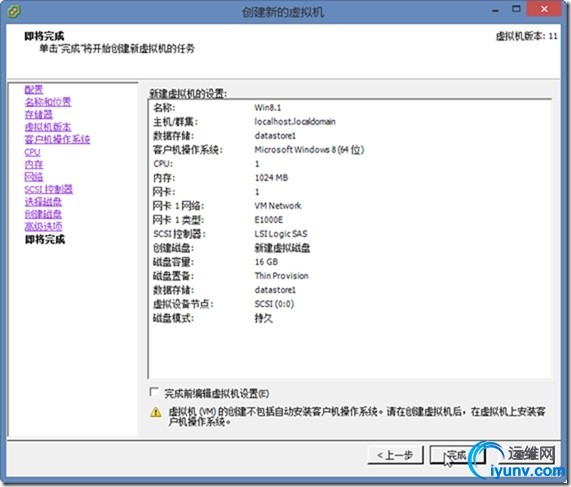Go to the 选择磁盘 step

coord(43,202)
